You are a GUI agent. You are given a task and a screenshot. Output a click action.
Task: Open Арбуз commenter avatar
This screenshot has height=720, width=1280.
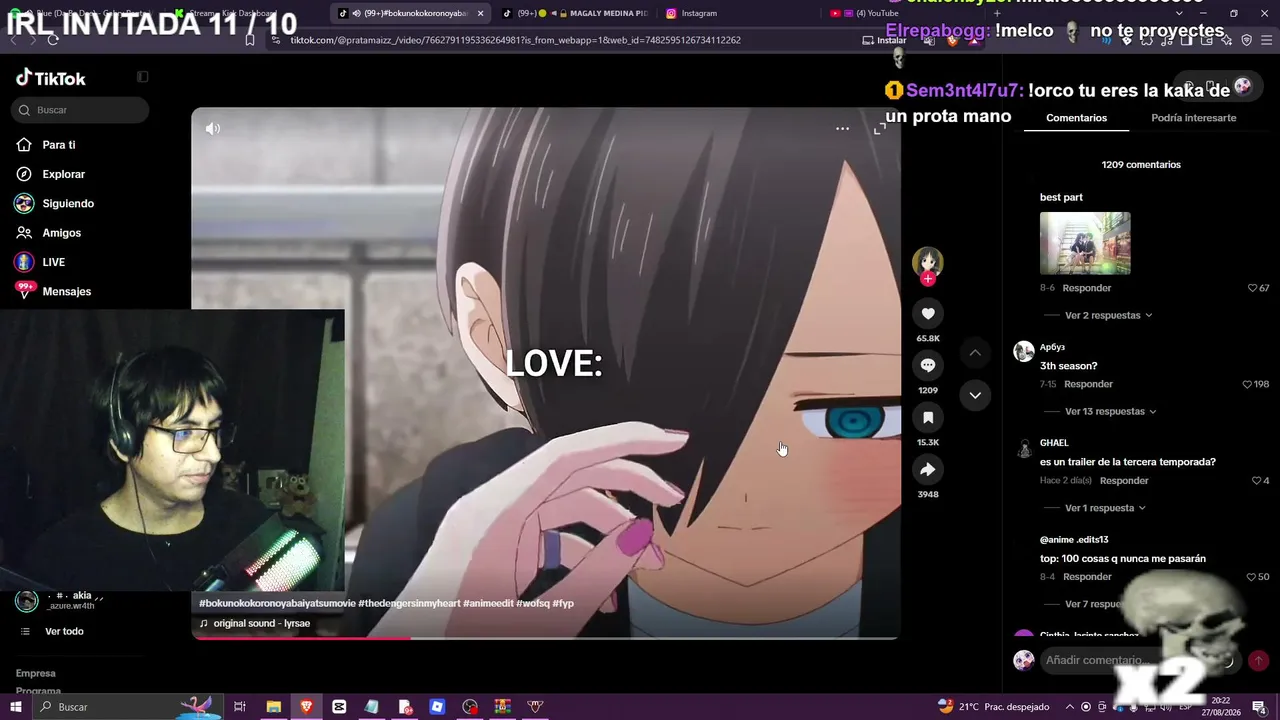pyautogui.click(x=1024, y=351)
